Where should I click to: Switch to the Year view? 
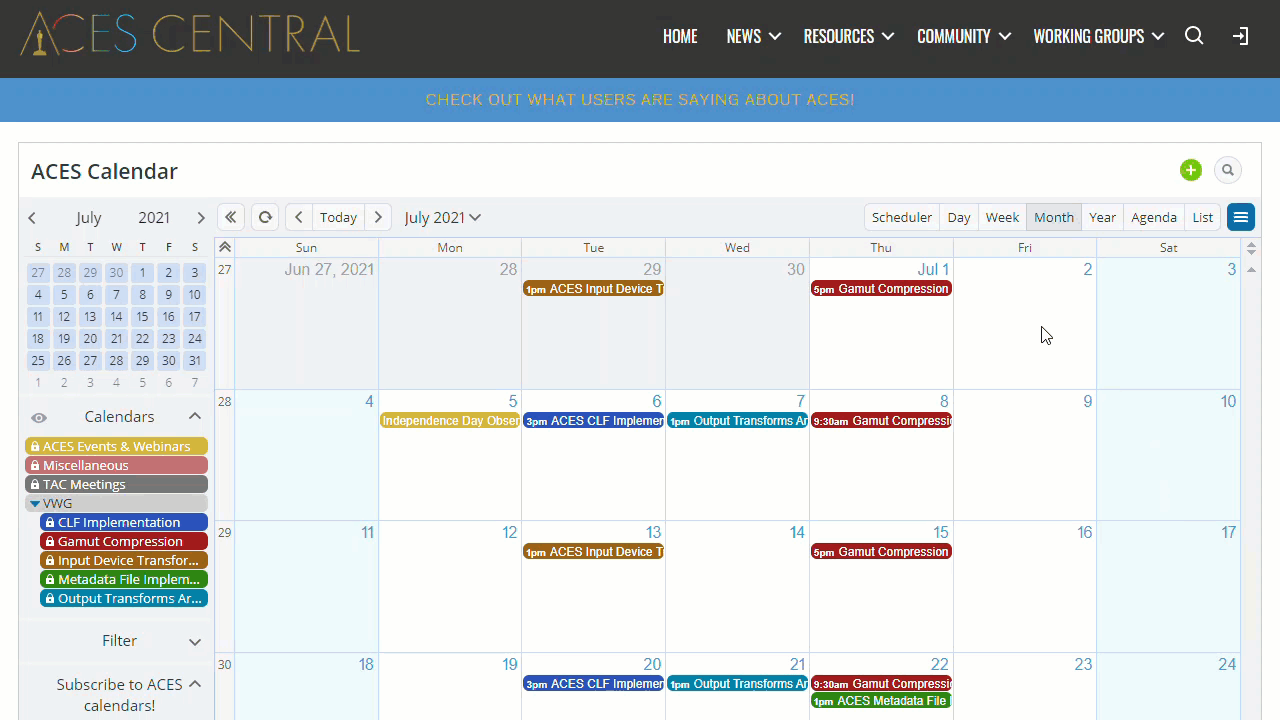[x=1103, y=217]
